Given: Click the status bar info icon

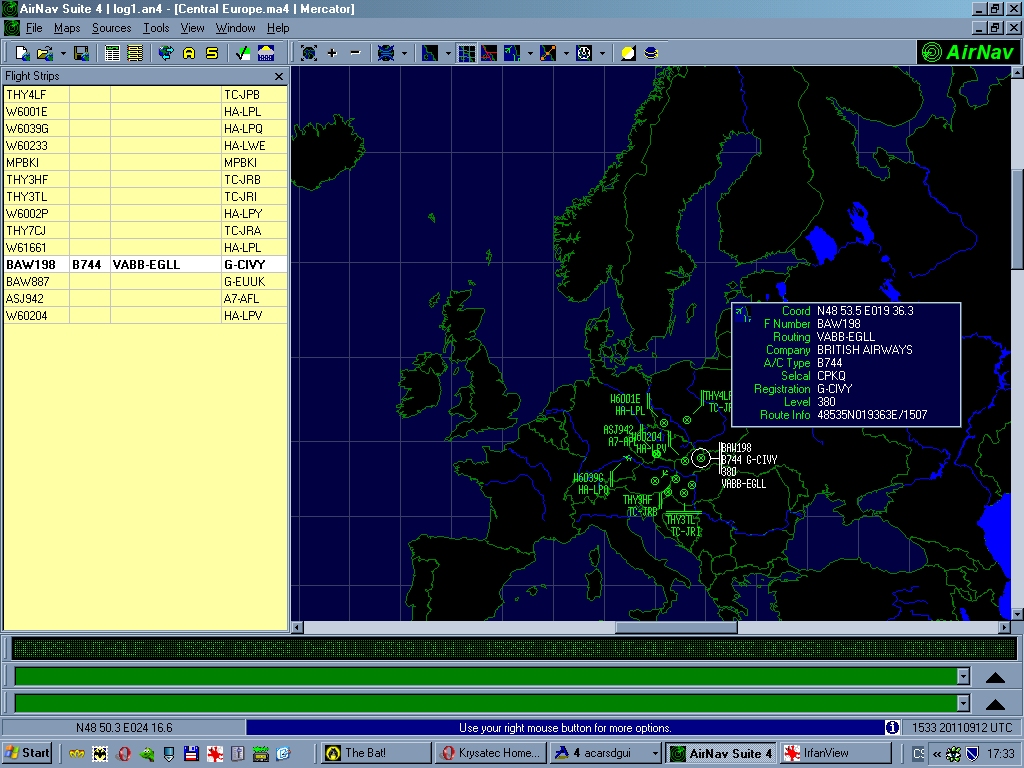Looking at the screenshot, I should (892, 728).
